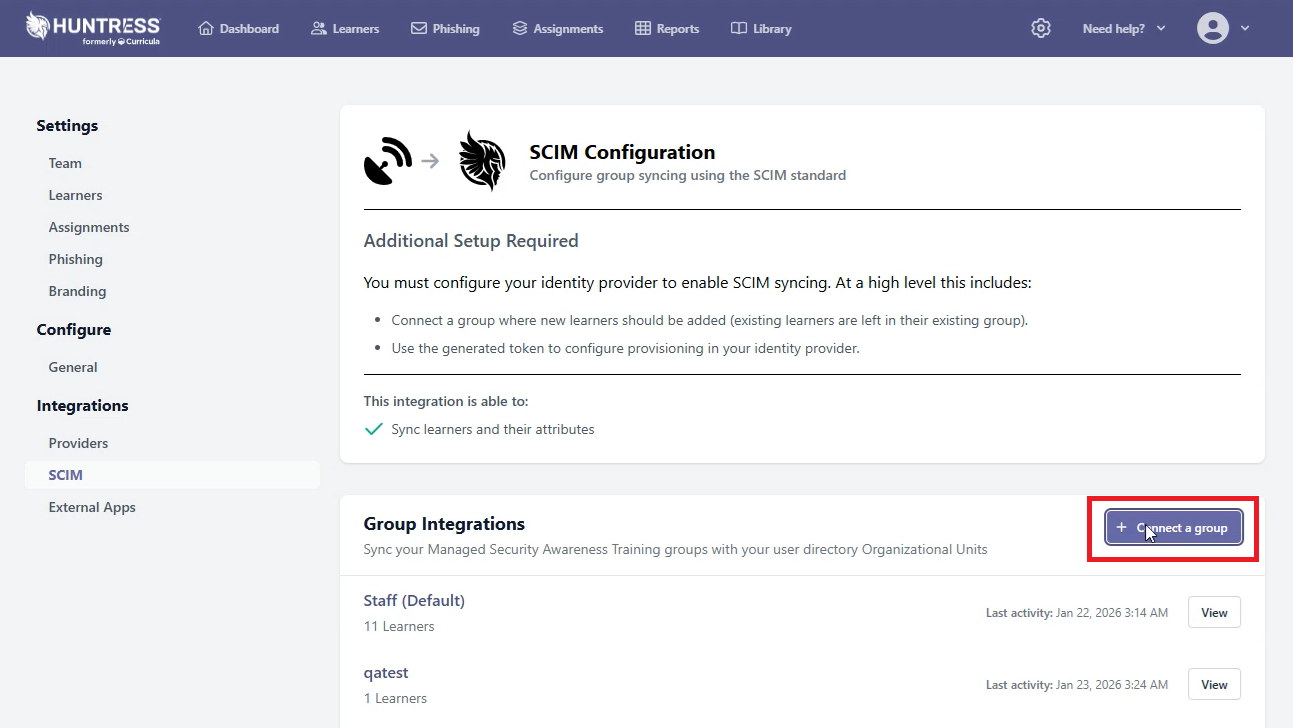Open Phishing in the top navigation bar

point(445,28)
